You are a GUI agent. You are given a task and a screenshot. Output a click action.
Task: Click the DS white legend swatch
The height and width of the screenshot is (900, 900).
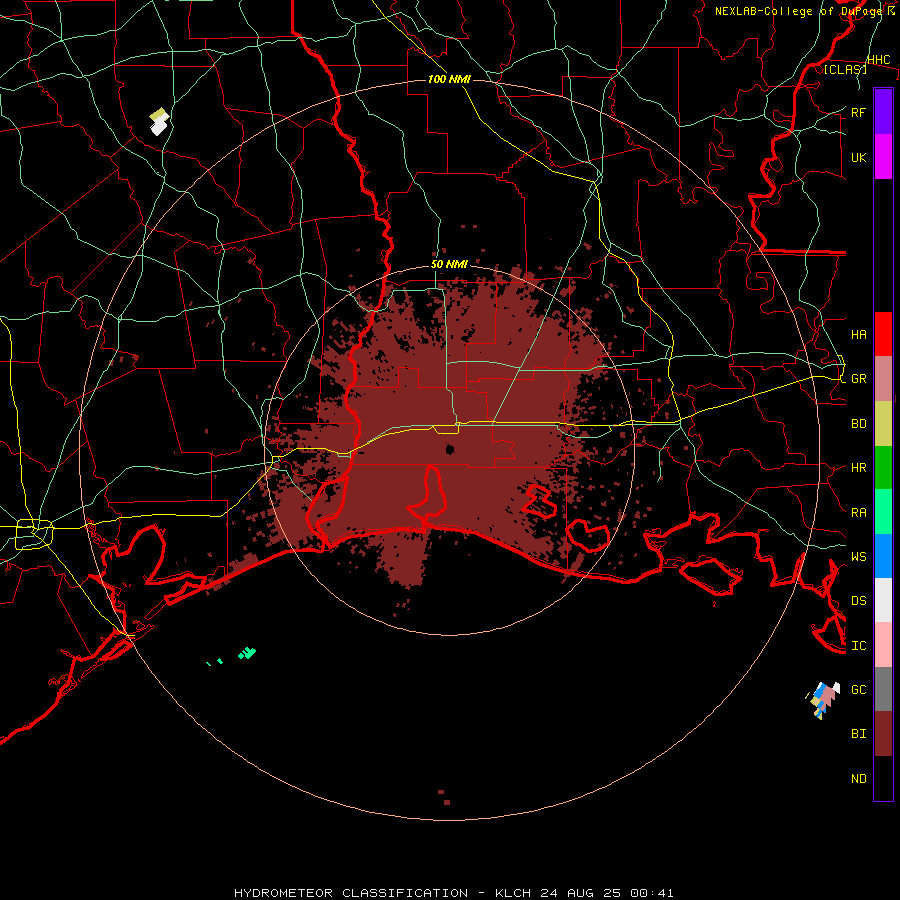(x=883, y=600)
